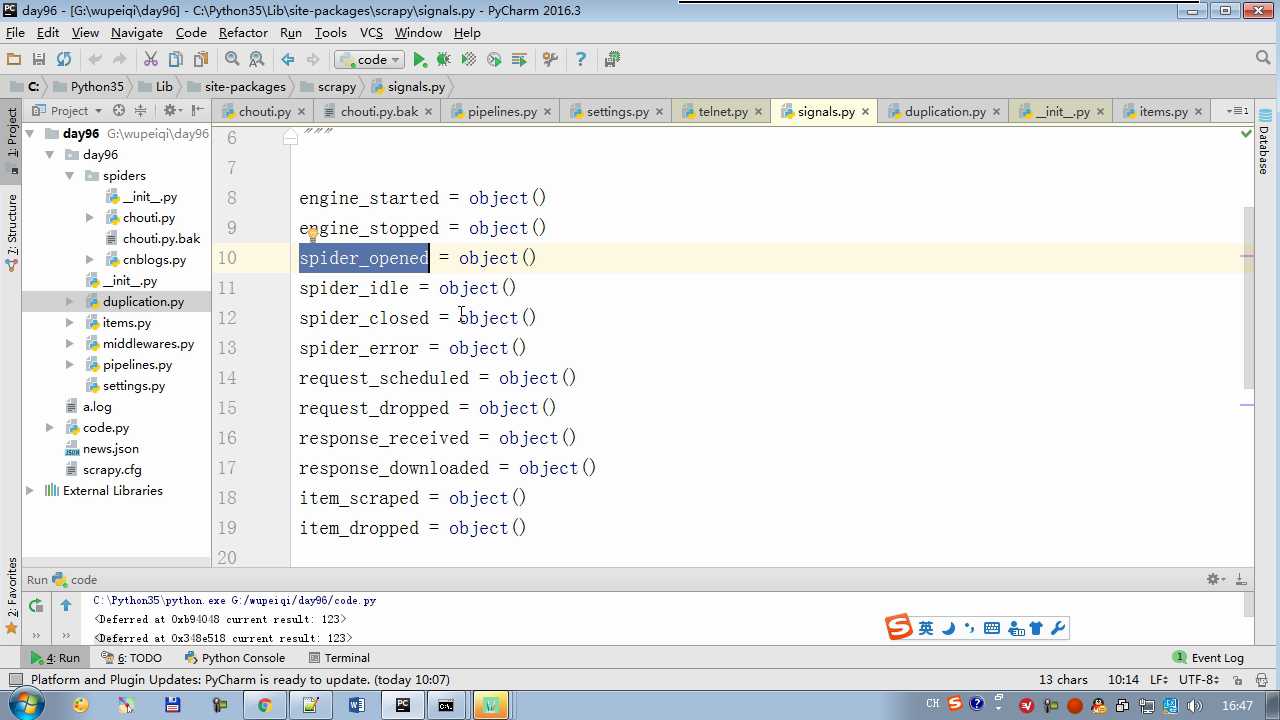Open the Project view dropdown
Image resolution: width=1280 pixels, height=720 pixels.
pyautogui.click(x=67, y=111)
